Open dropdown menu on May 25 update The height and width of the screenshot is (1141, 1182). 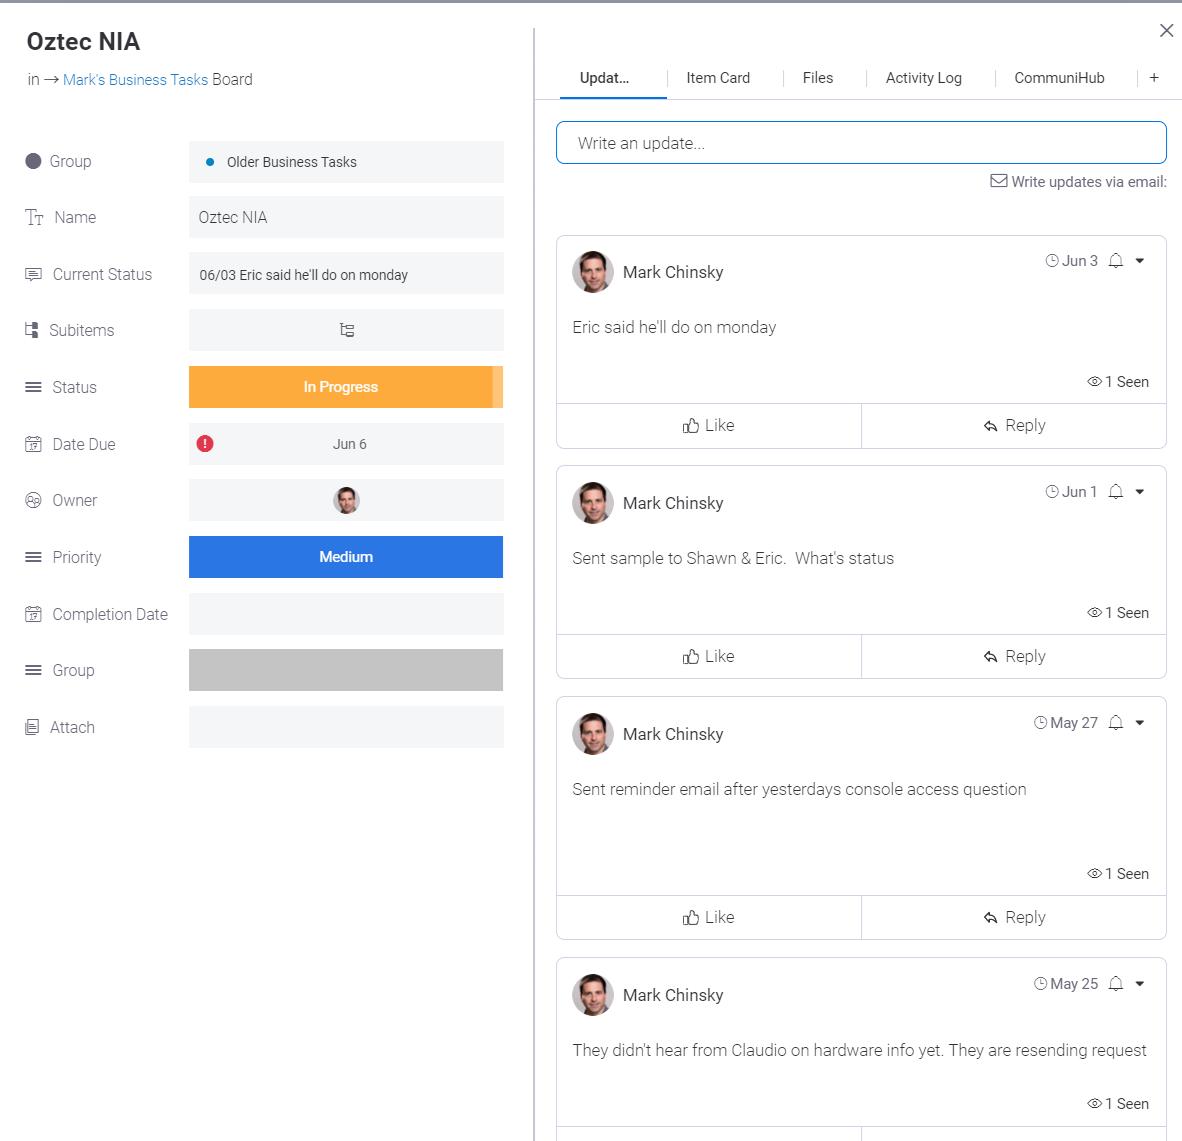click(1140, 983)
